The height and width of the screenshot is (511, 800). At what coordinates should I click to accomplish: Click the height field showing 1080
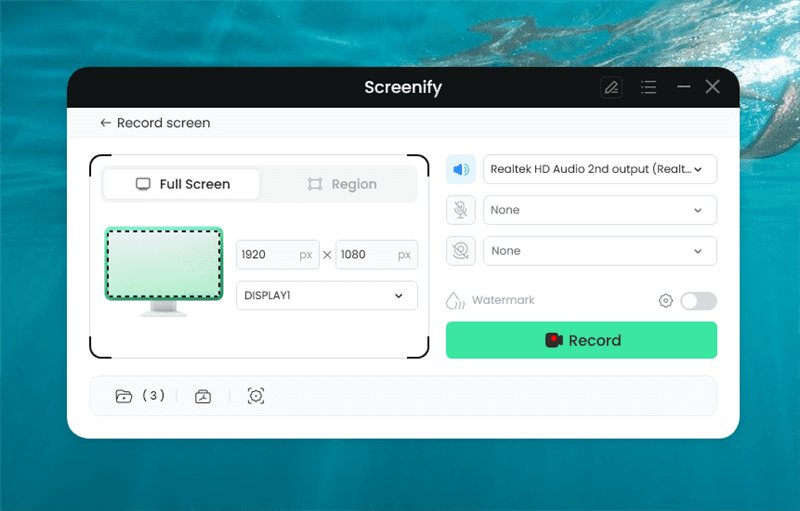pyautogui.click(x=377, y=254)
